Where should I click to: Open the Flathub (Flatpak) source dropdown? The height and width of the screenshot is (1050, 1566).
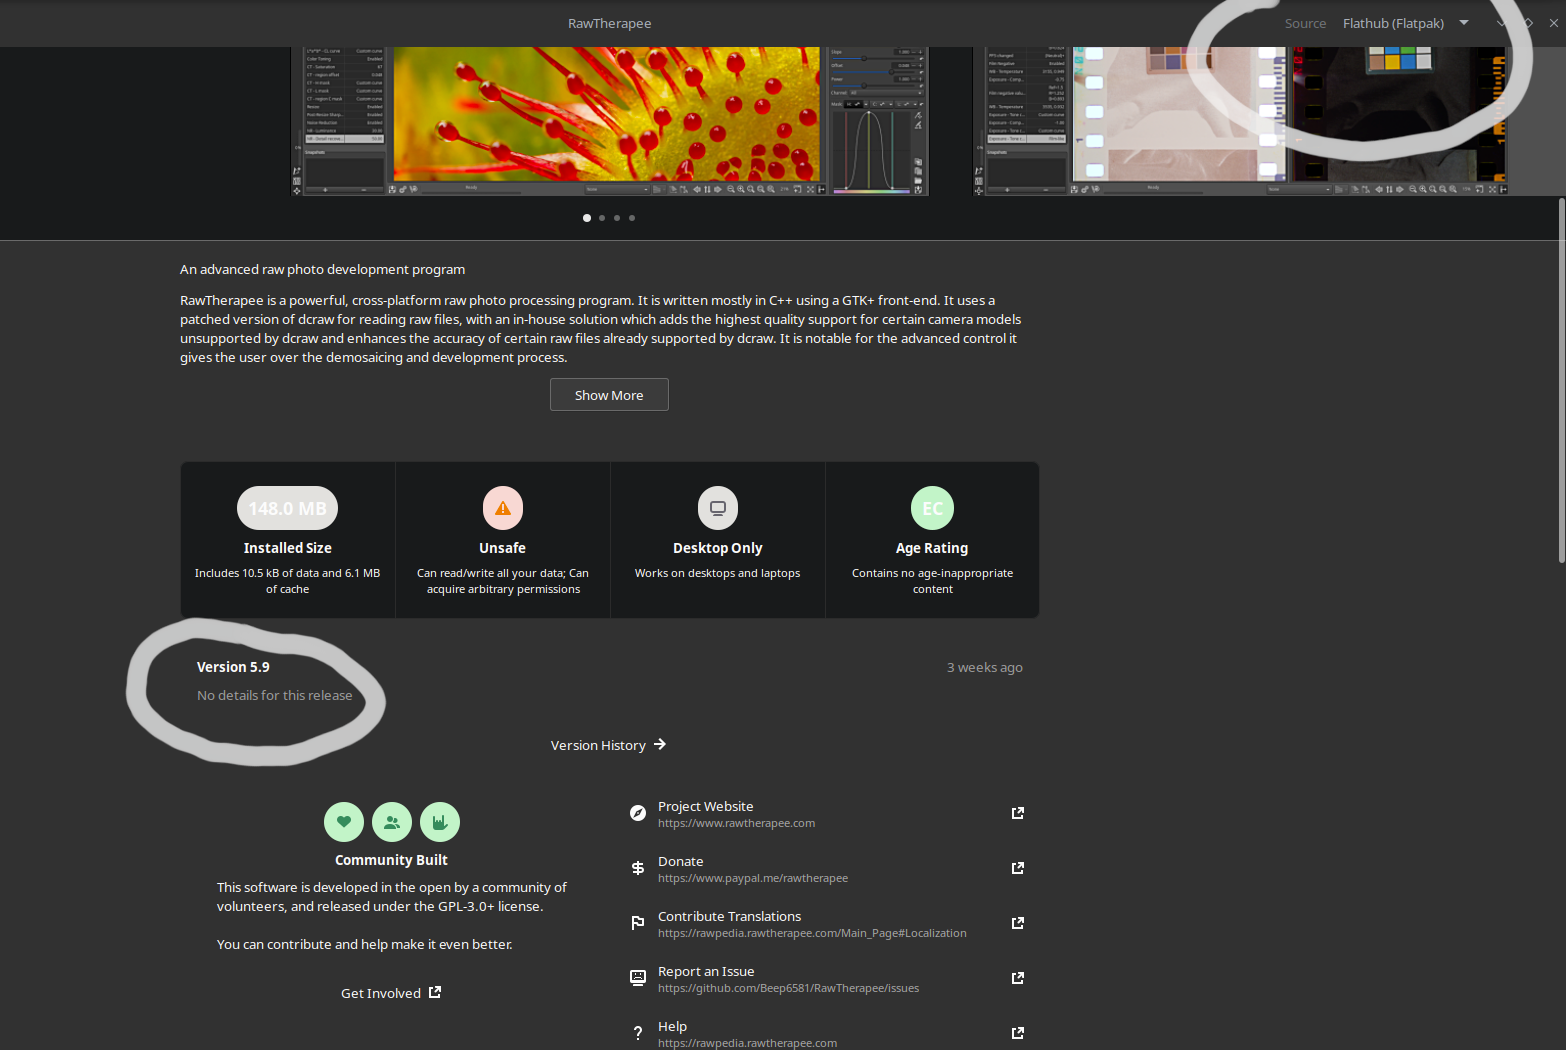[1405, 23]
